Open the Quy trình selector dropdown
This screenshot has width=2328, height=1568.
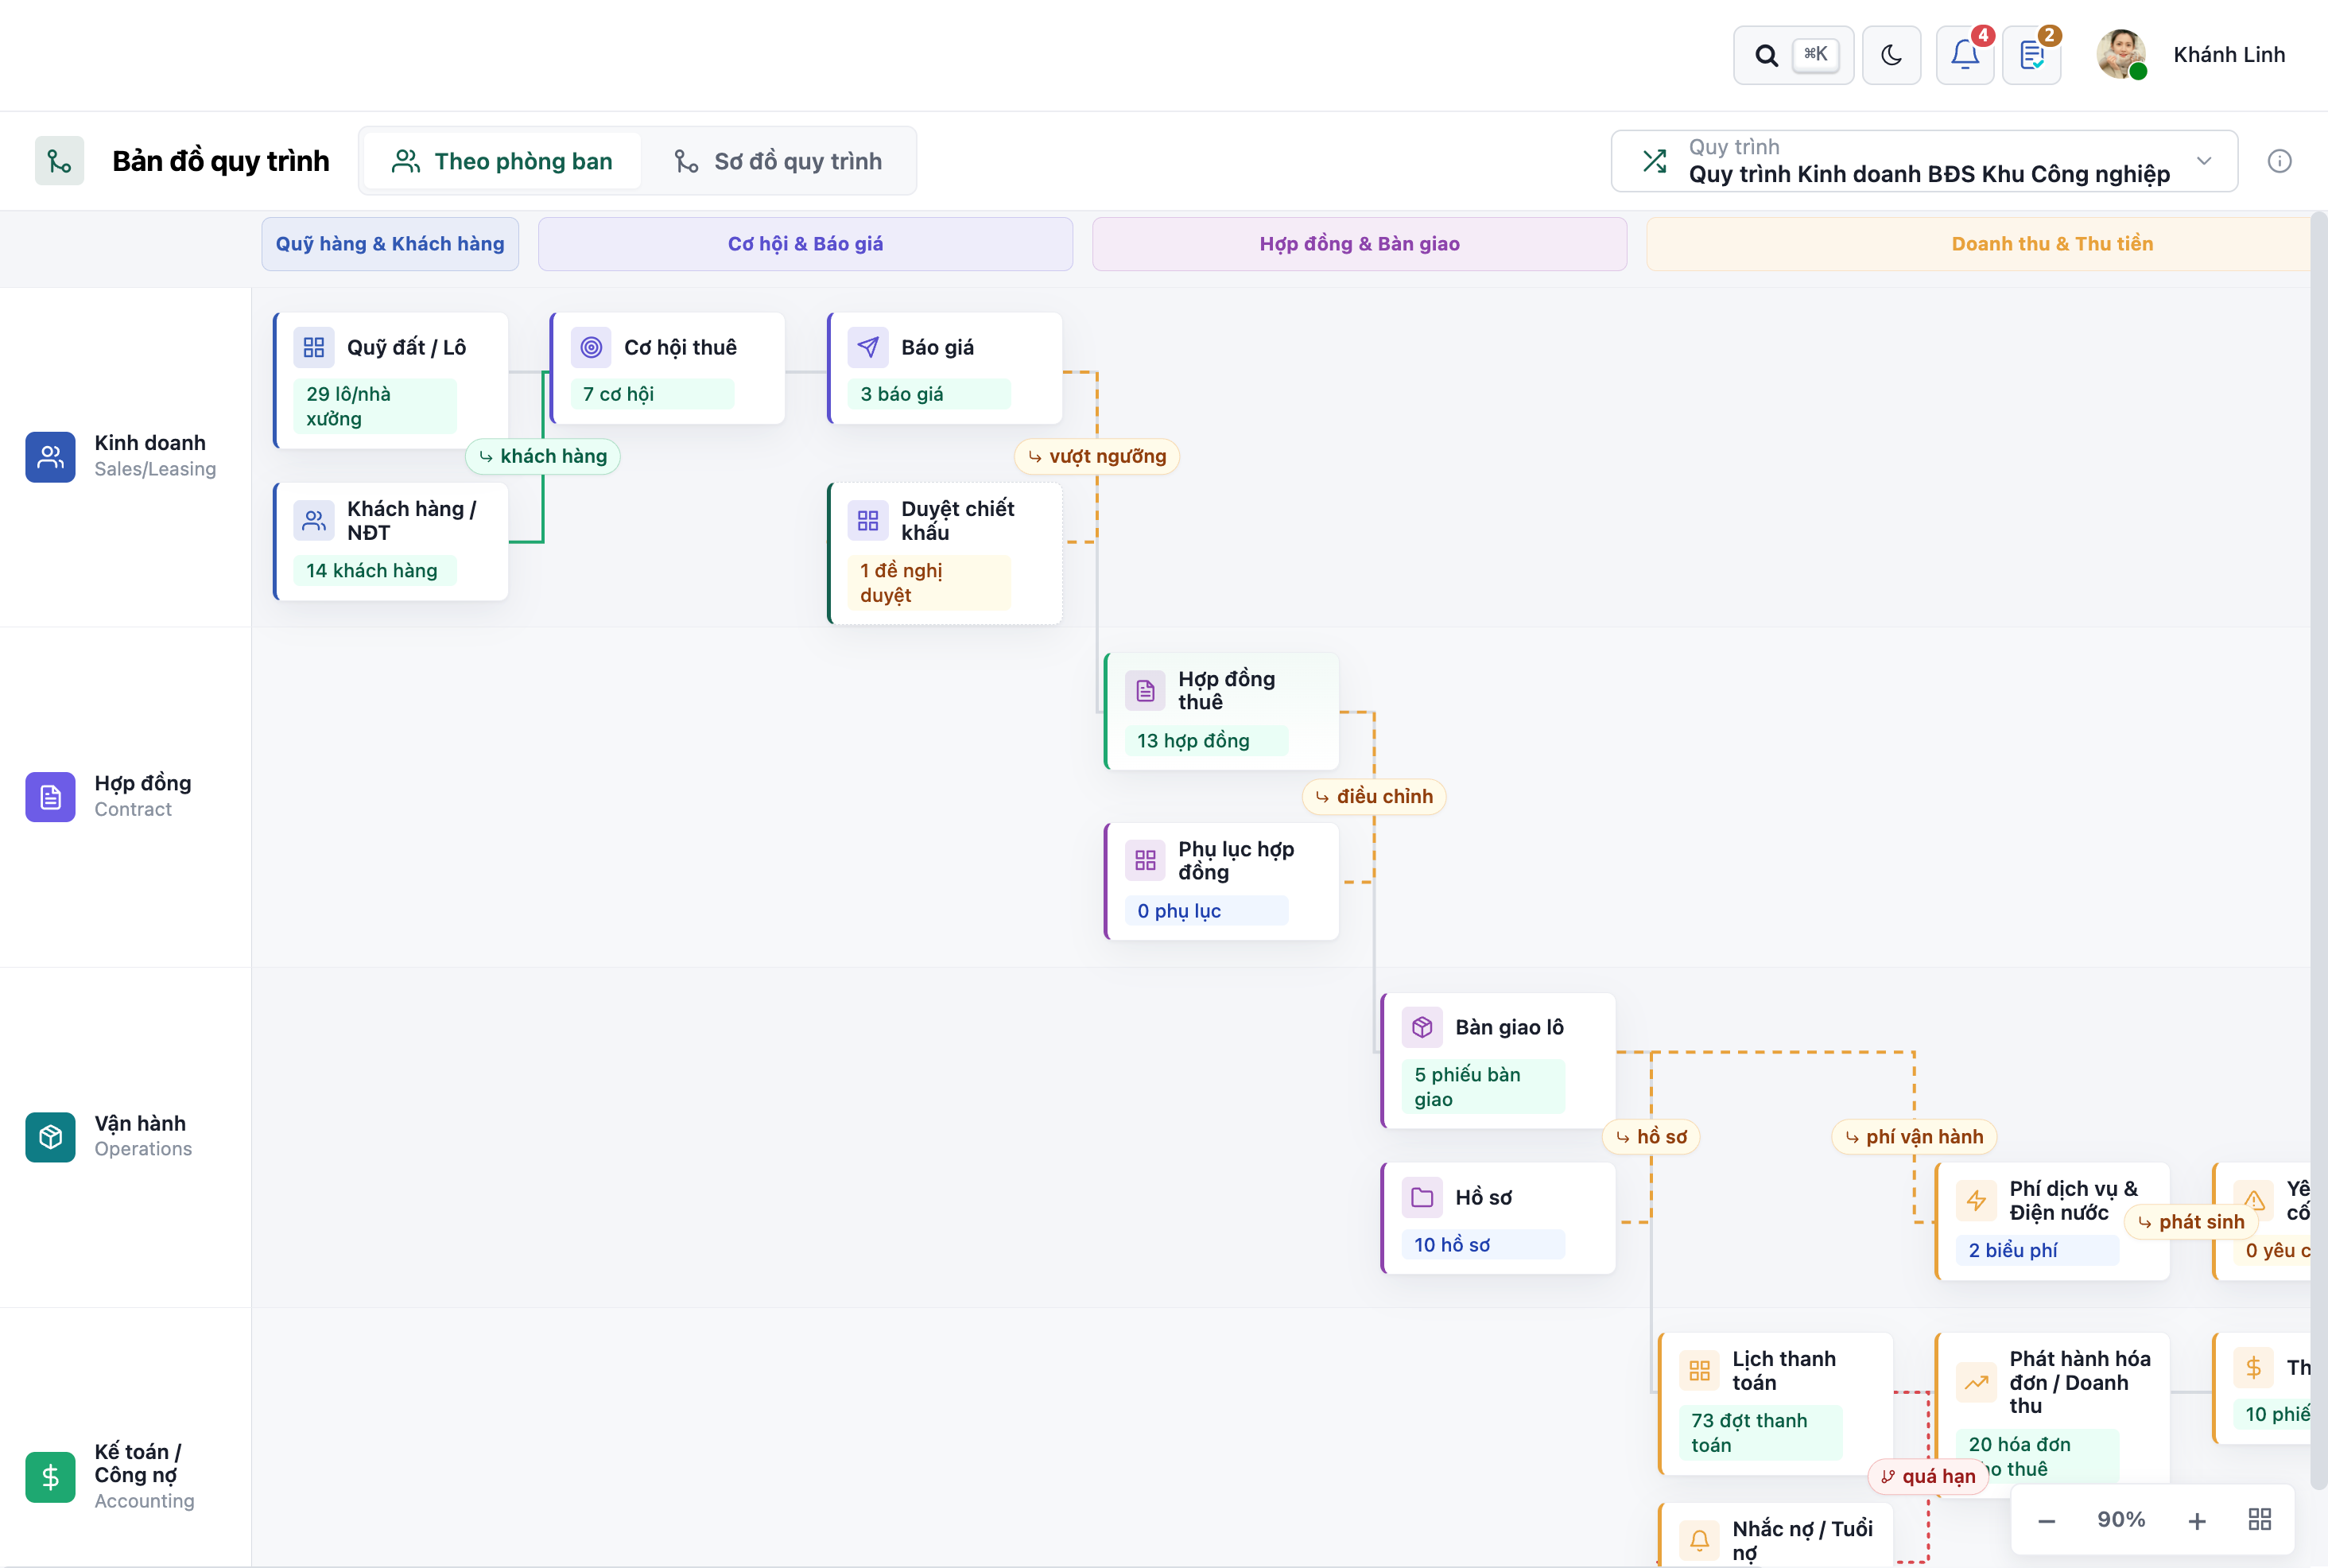click(x=1924, y=161)
